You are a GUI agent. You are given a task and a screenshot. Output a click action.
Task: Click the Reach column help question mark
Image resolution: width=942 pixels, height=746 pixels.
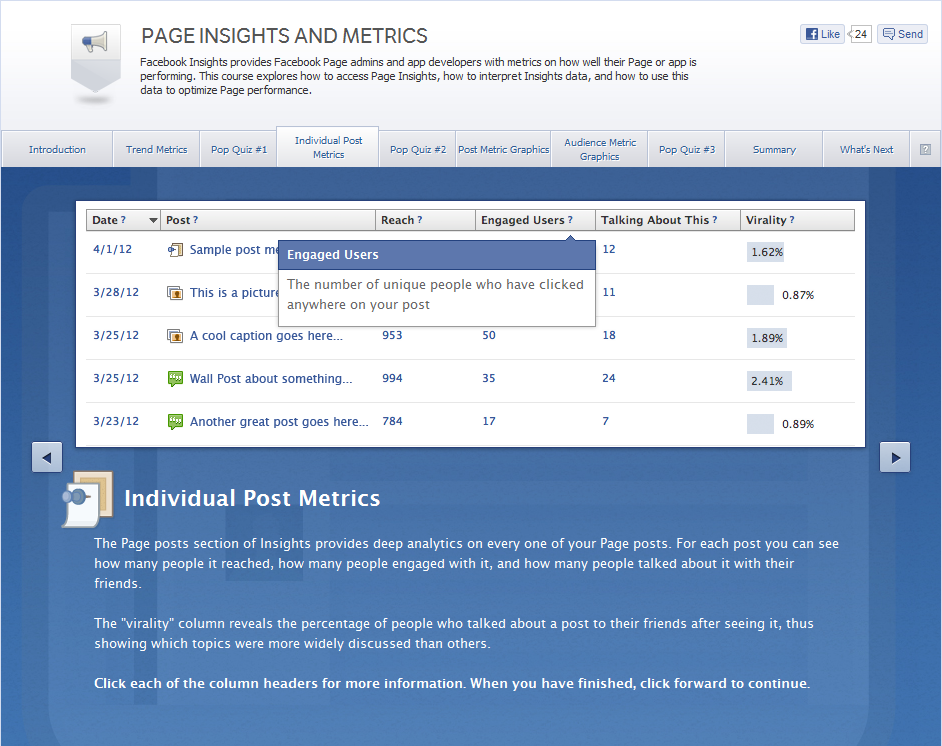click(x=419, y=220)
